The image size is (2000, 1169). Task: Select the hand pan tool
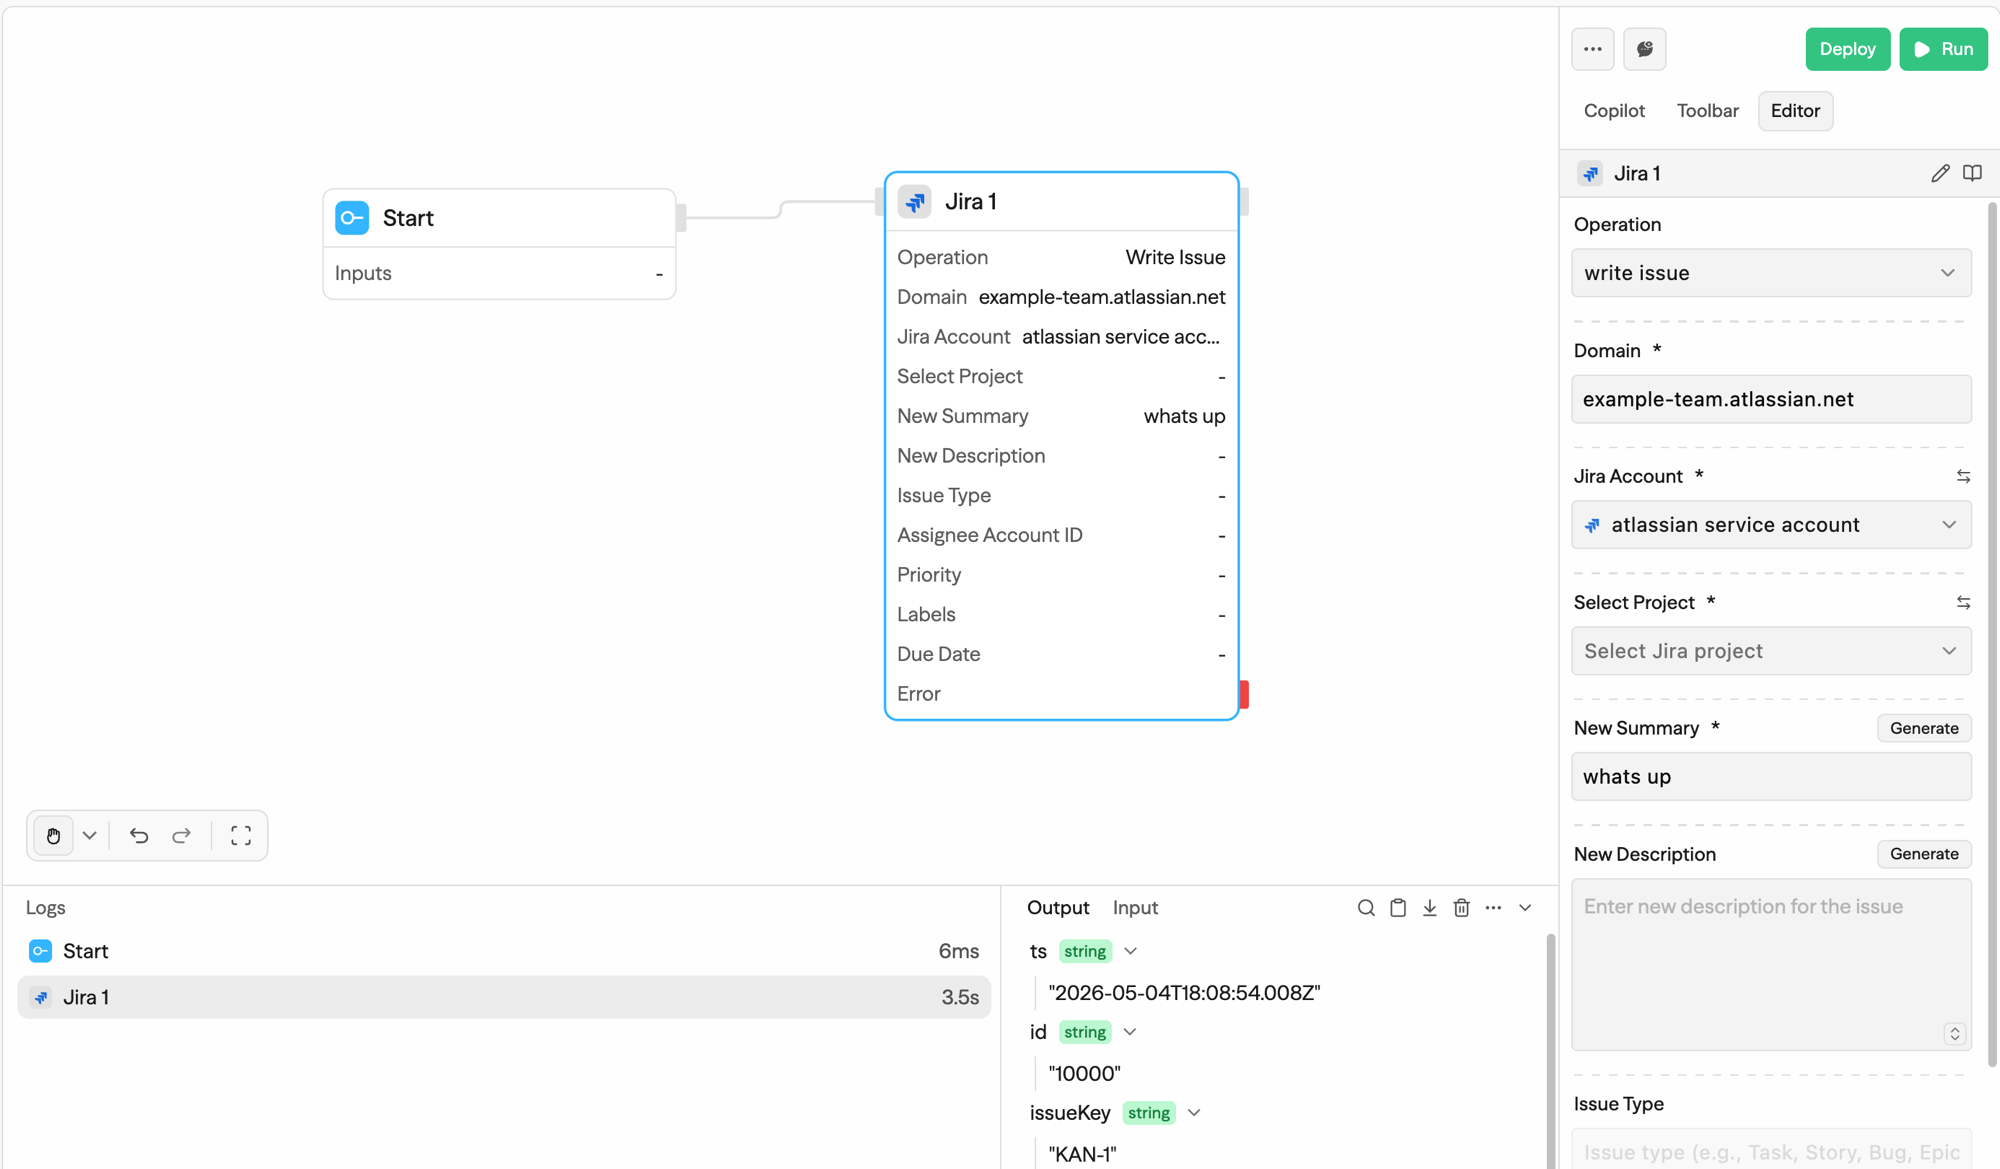pyautogui.click(x=53, y=835)
